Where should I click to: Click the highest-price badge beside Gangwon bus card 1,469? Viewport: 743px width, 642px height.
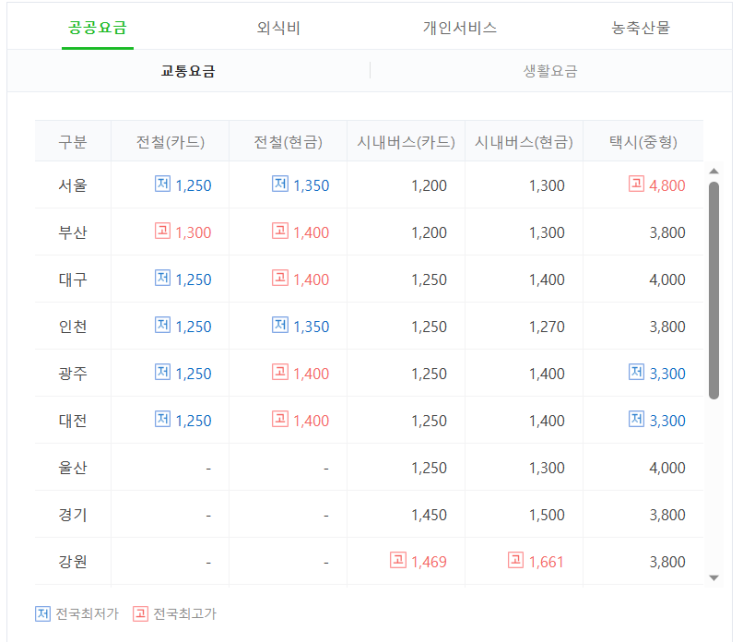click(x=398, y=560)
